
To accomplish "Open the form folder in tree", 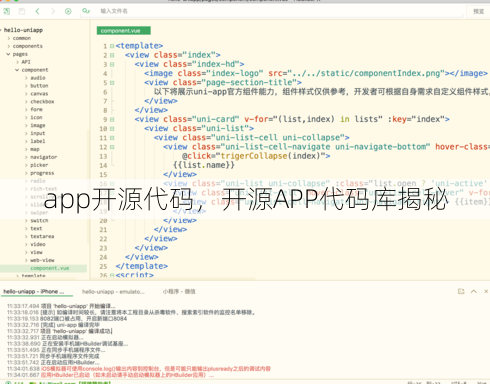I will 36,110.
